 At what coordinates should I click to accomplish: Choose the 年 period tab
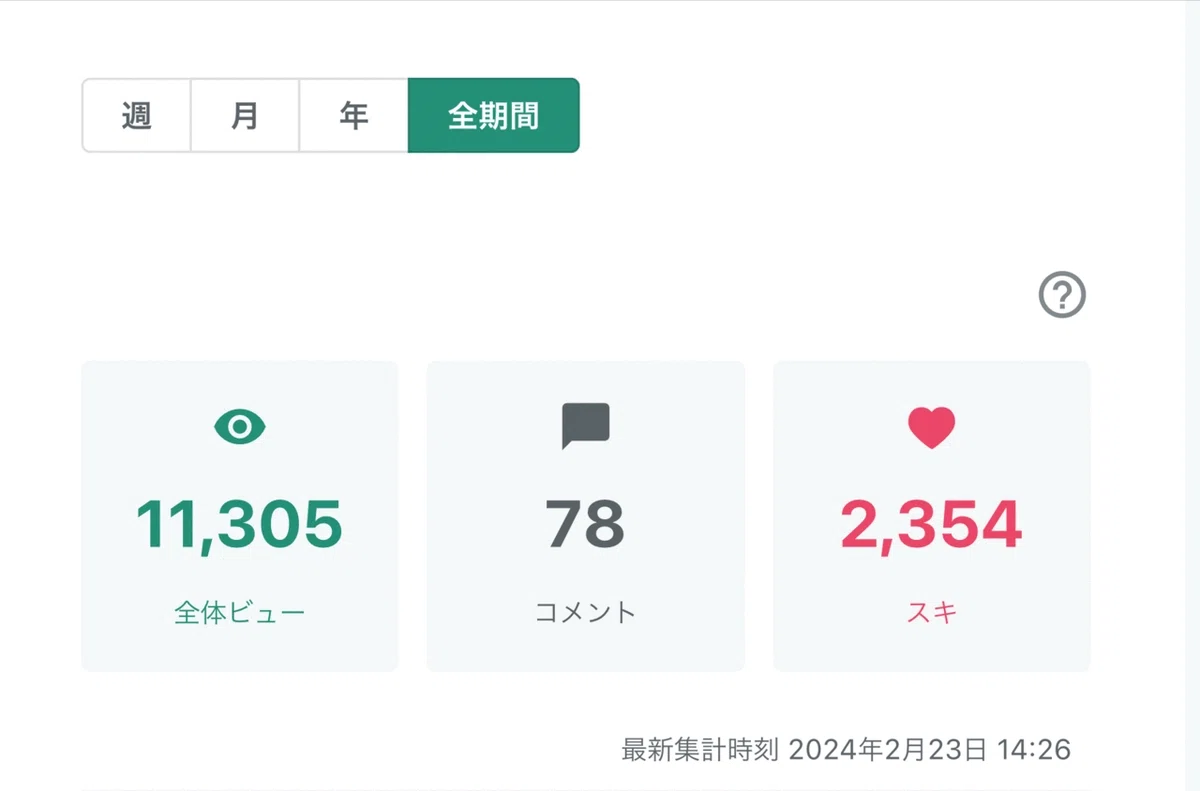[x=354, y=115]
